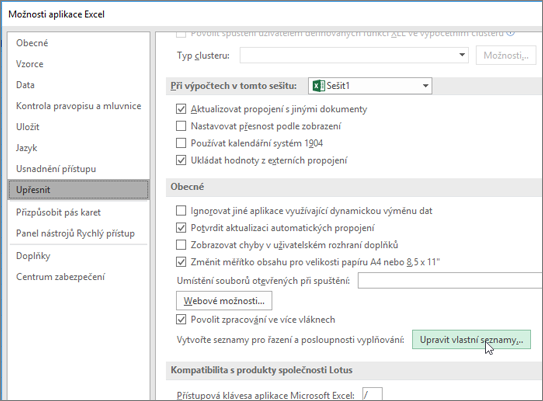This screenshot has width=543, height=401.
Task: Click the Přístupová klávesa aplikace Excel field
Action: click(x=372, y=394)
